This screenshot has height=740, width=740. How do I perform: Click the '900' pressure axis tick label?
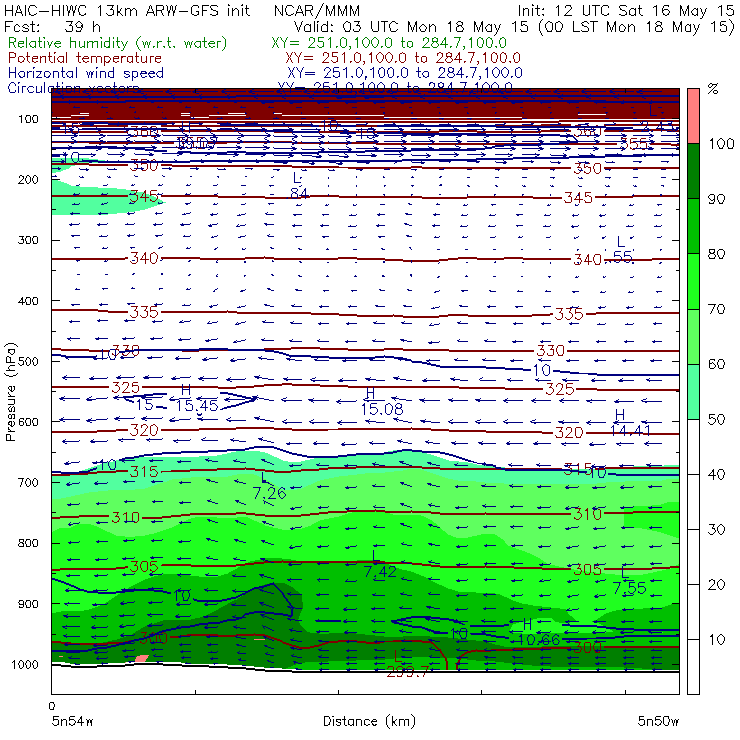pos(28,604)
